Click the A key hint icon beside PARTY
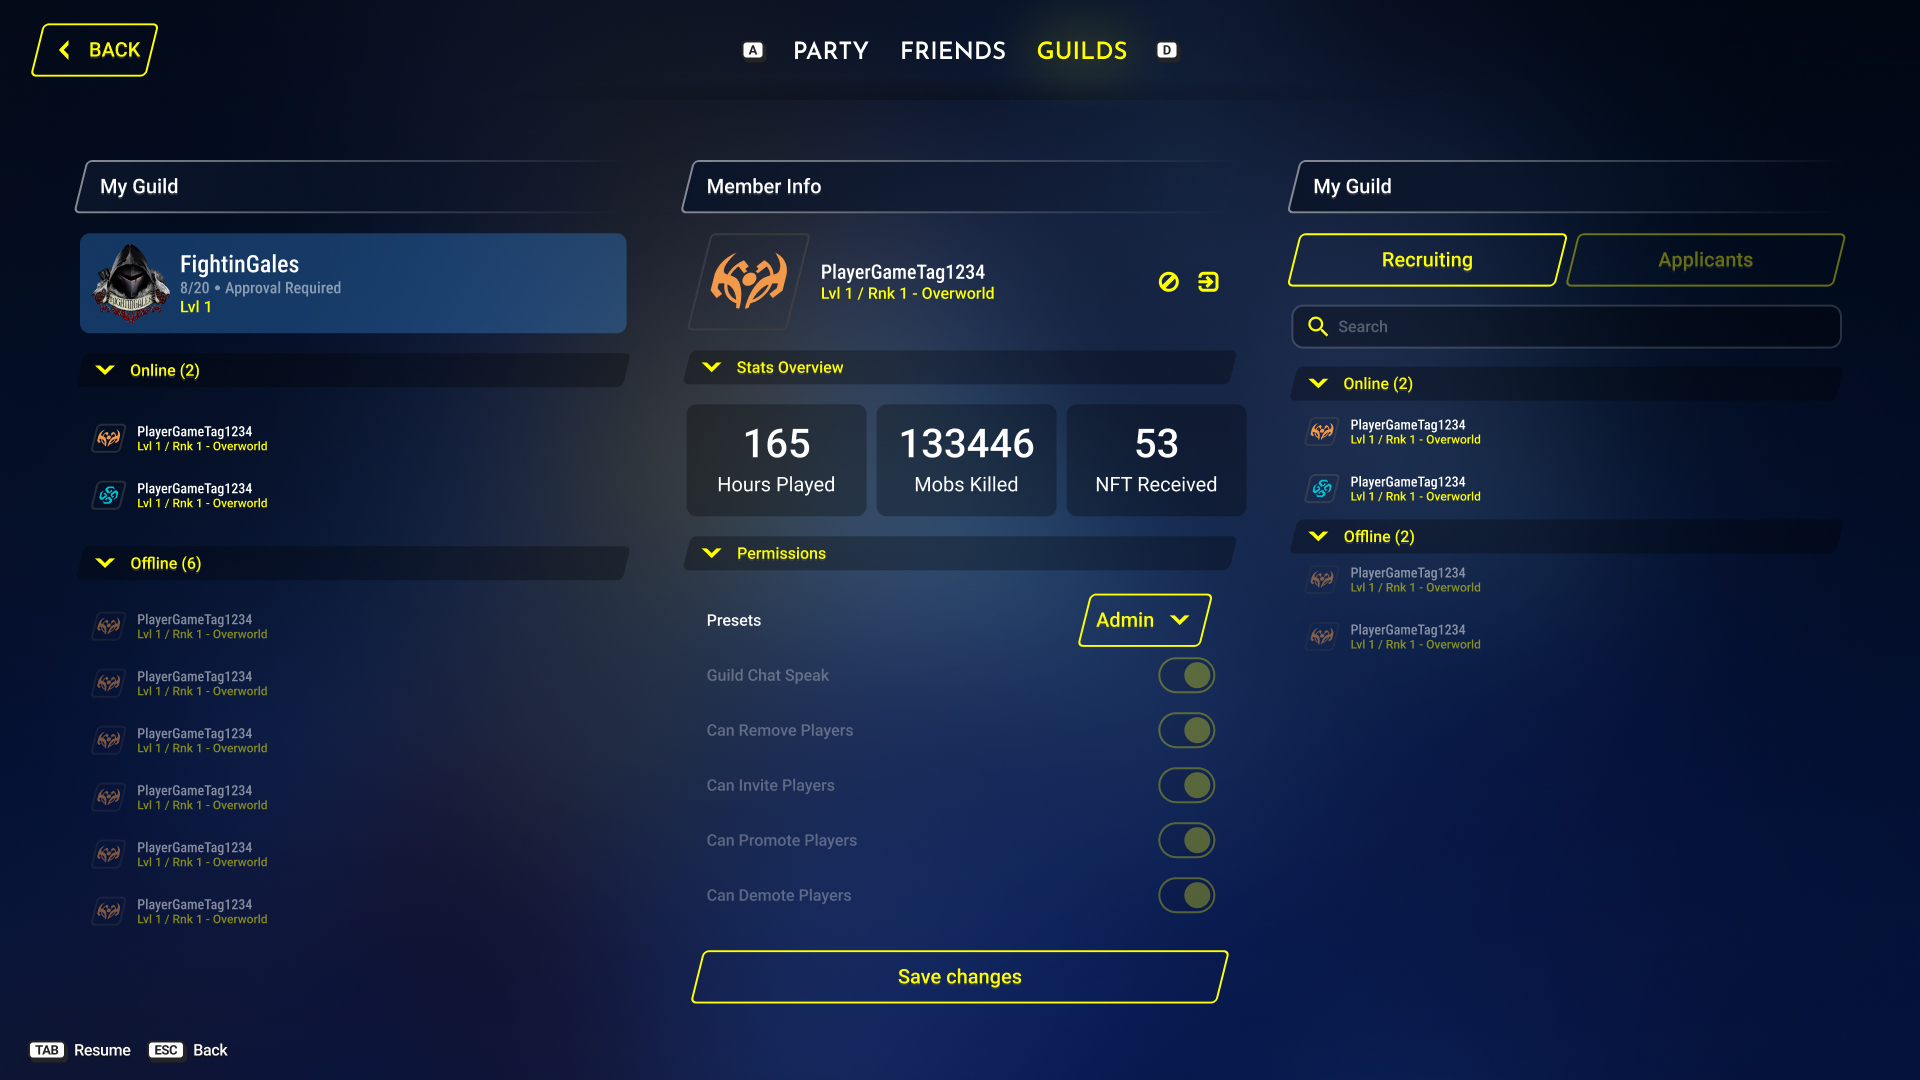 click(x=753, y=50)
